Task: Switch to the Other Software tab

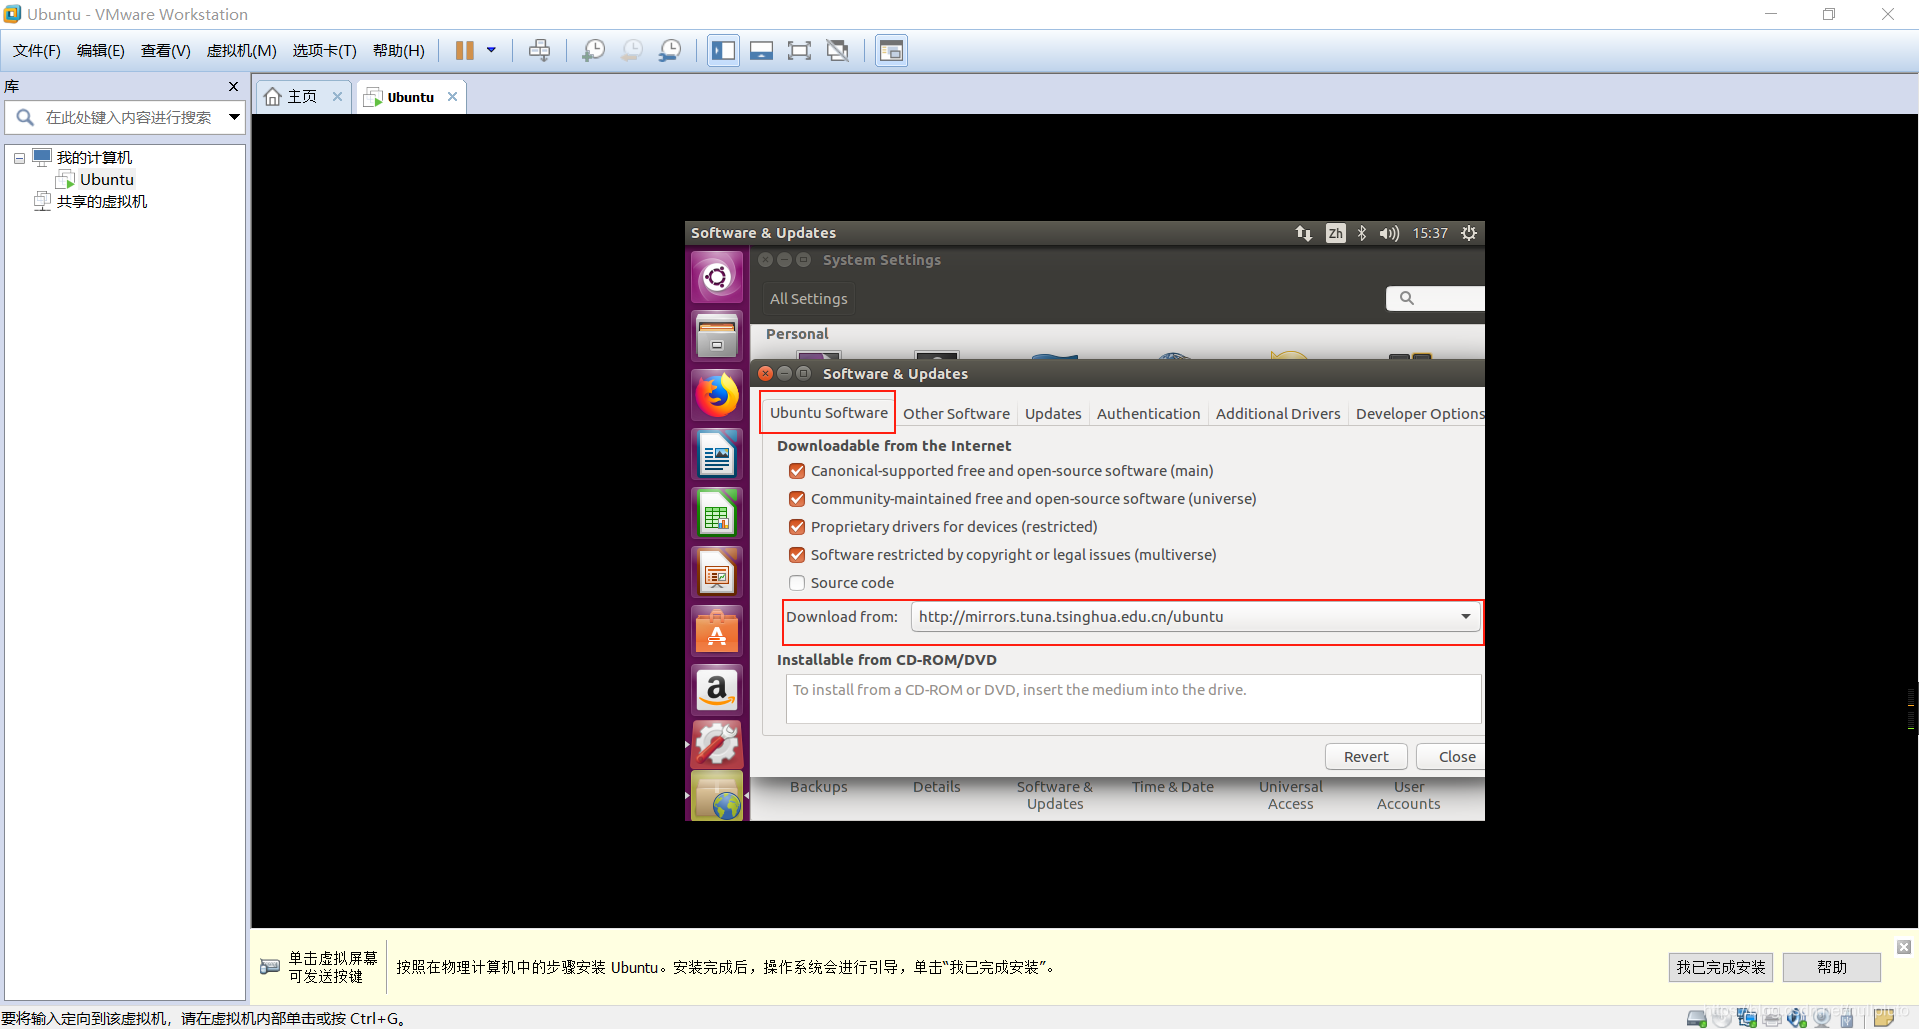Action: [x=956, y=414]
